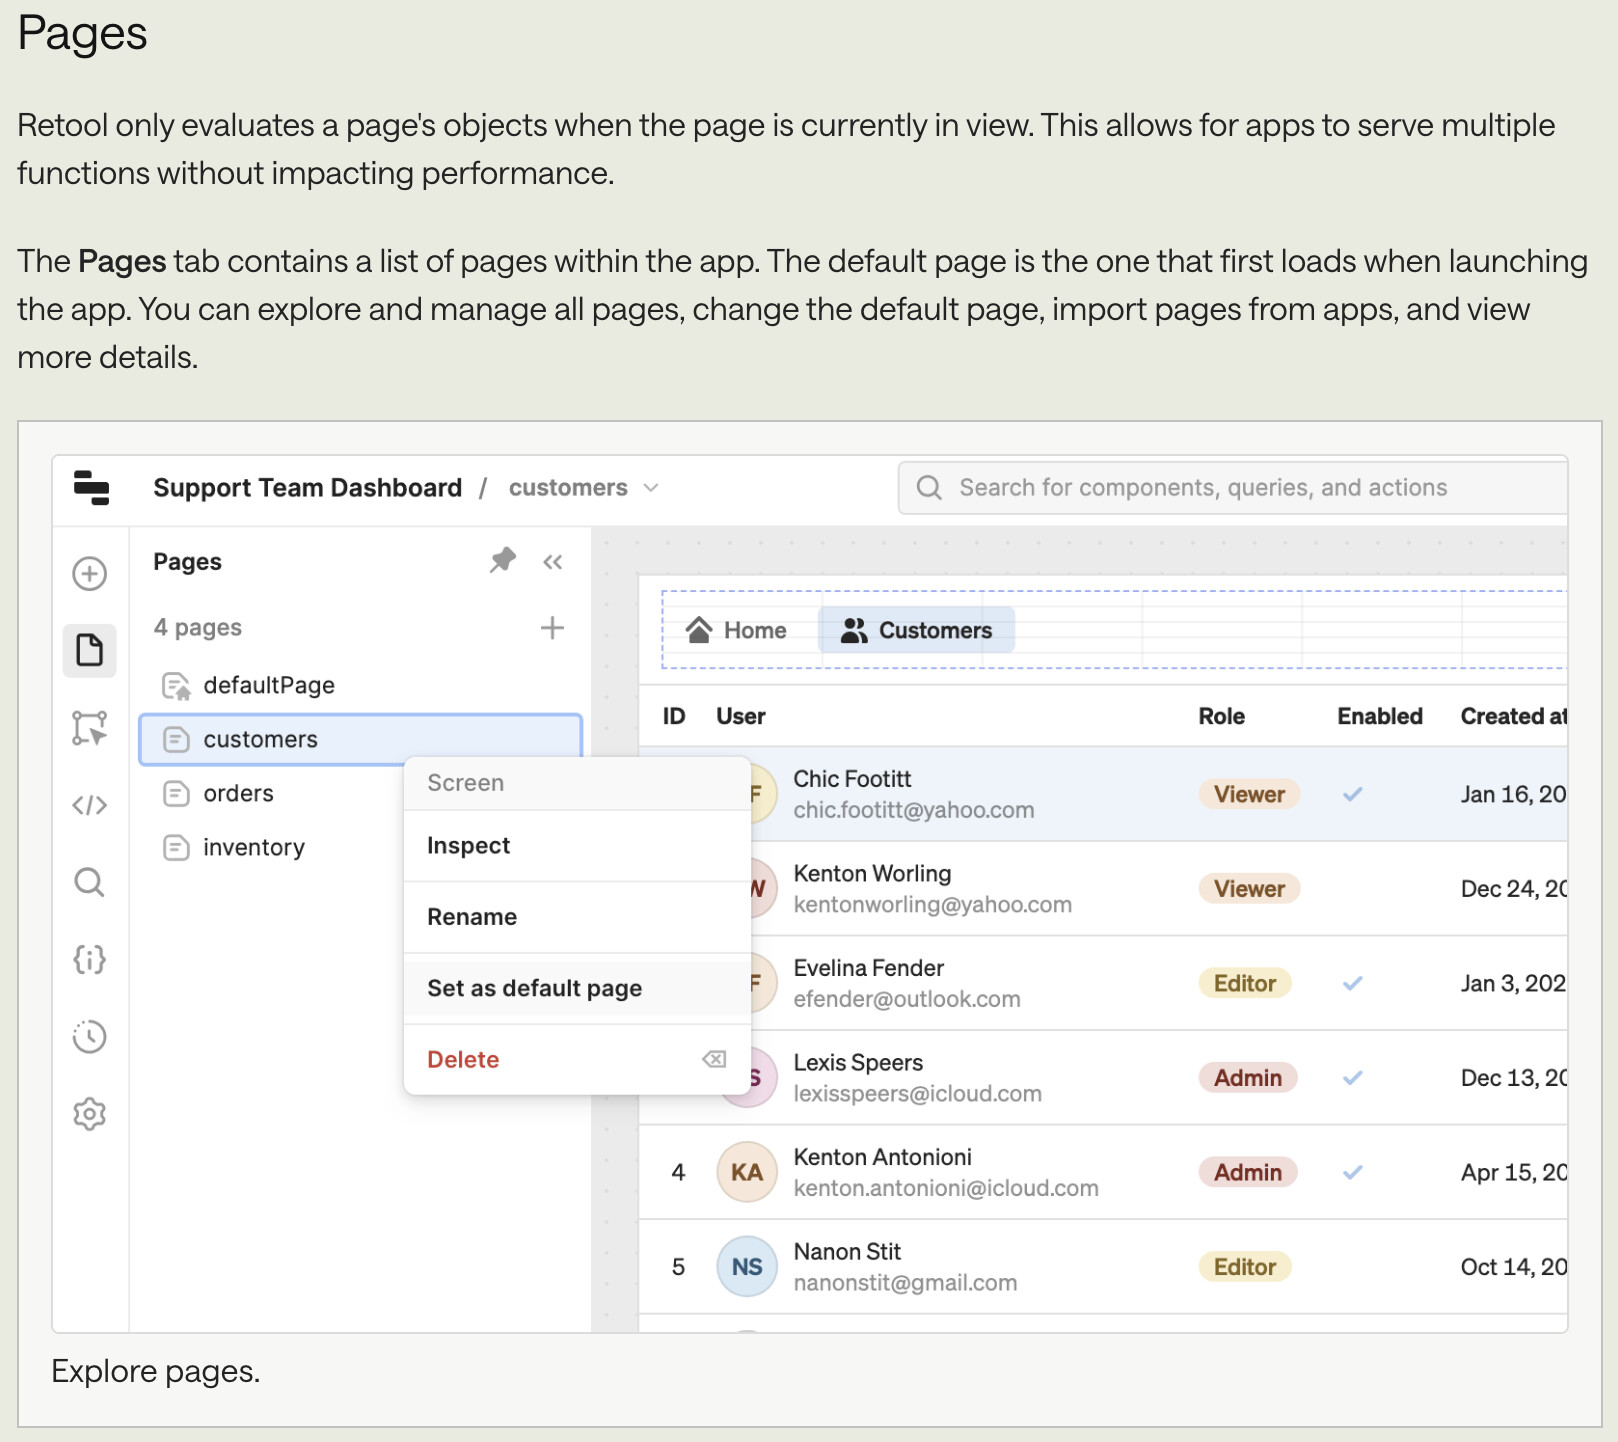The width and height of the screenshot is (1618, 1442).
Task: Open the component tree icon in sidebar
Action: click(90, 728)
